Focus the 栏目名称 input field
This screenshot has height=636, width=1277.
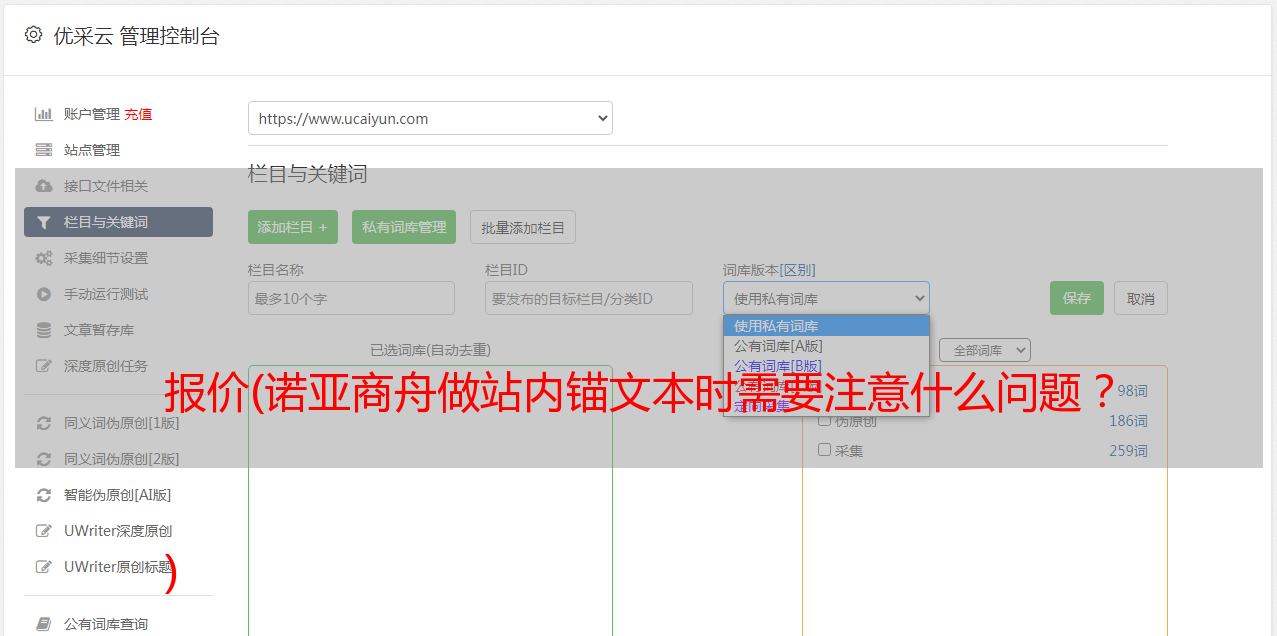[351, 298]
